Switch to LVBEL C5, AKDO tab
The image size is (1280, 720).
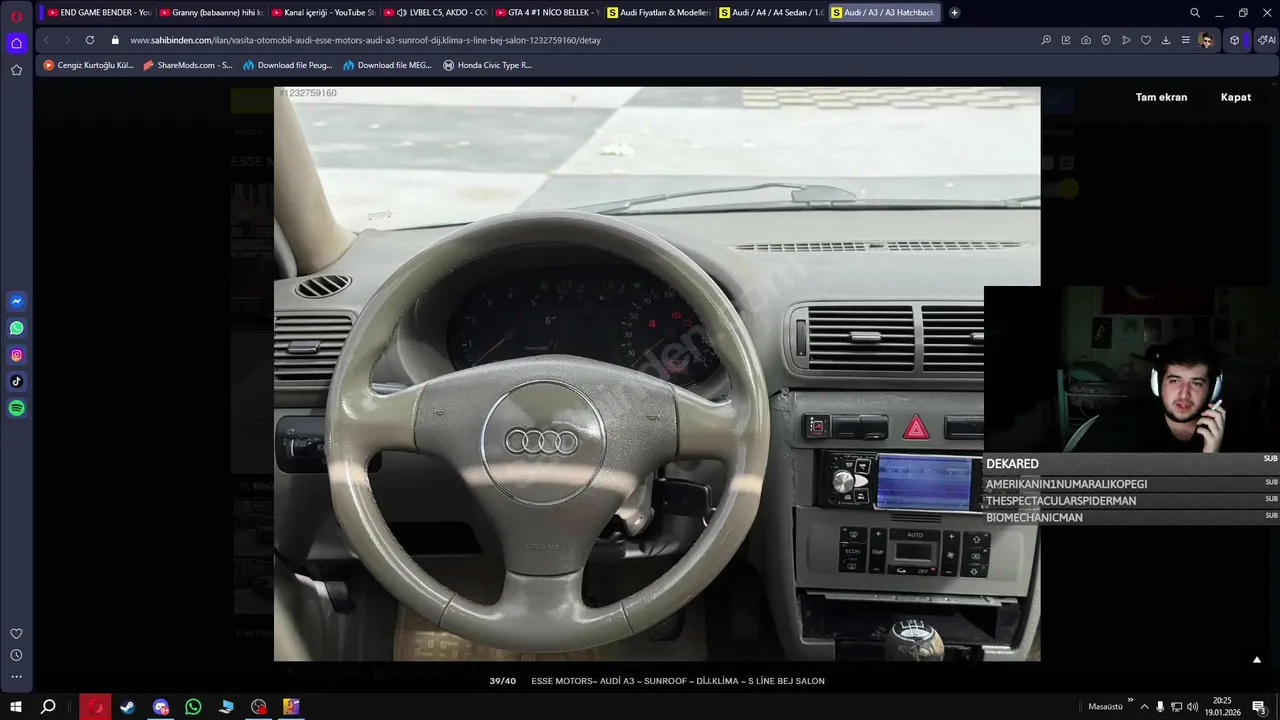pyautogui.click(x=434, y=13)
